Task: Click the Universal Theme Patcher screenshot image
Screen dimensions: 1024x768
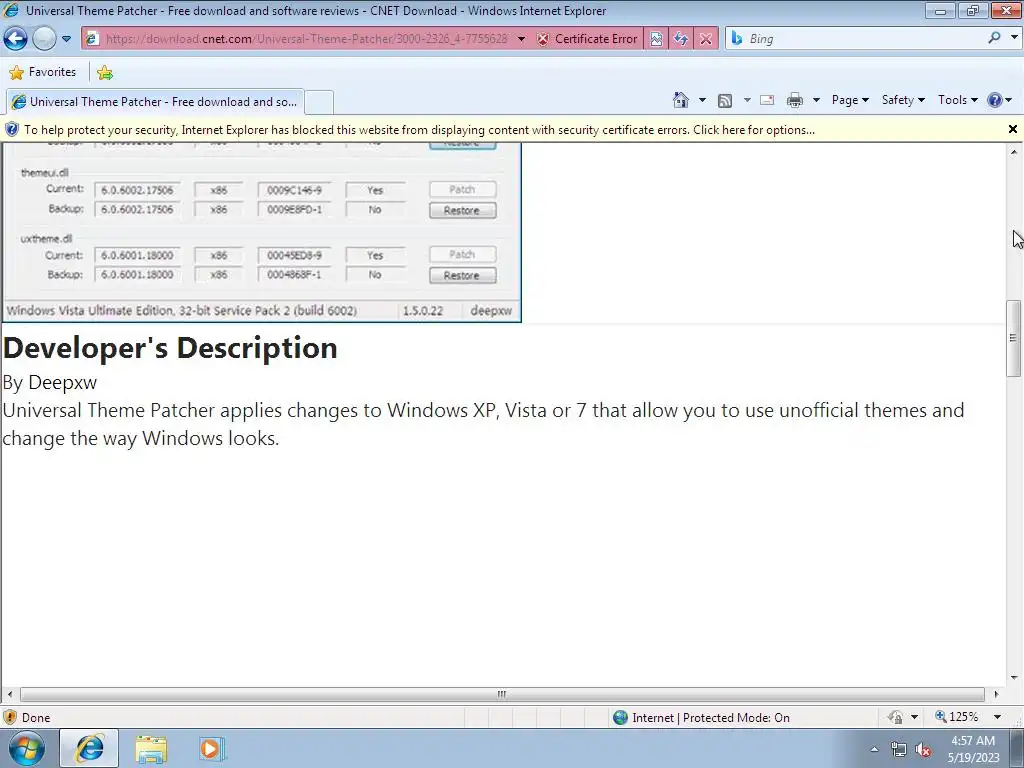Action: point(261,232)
